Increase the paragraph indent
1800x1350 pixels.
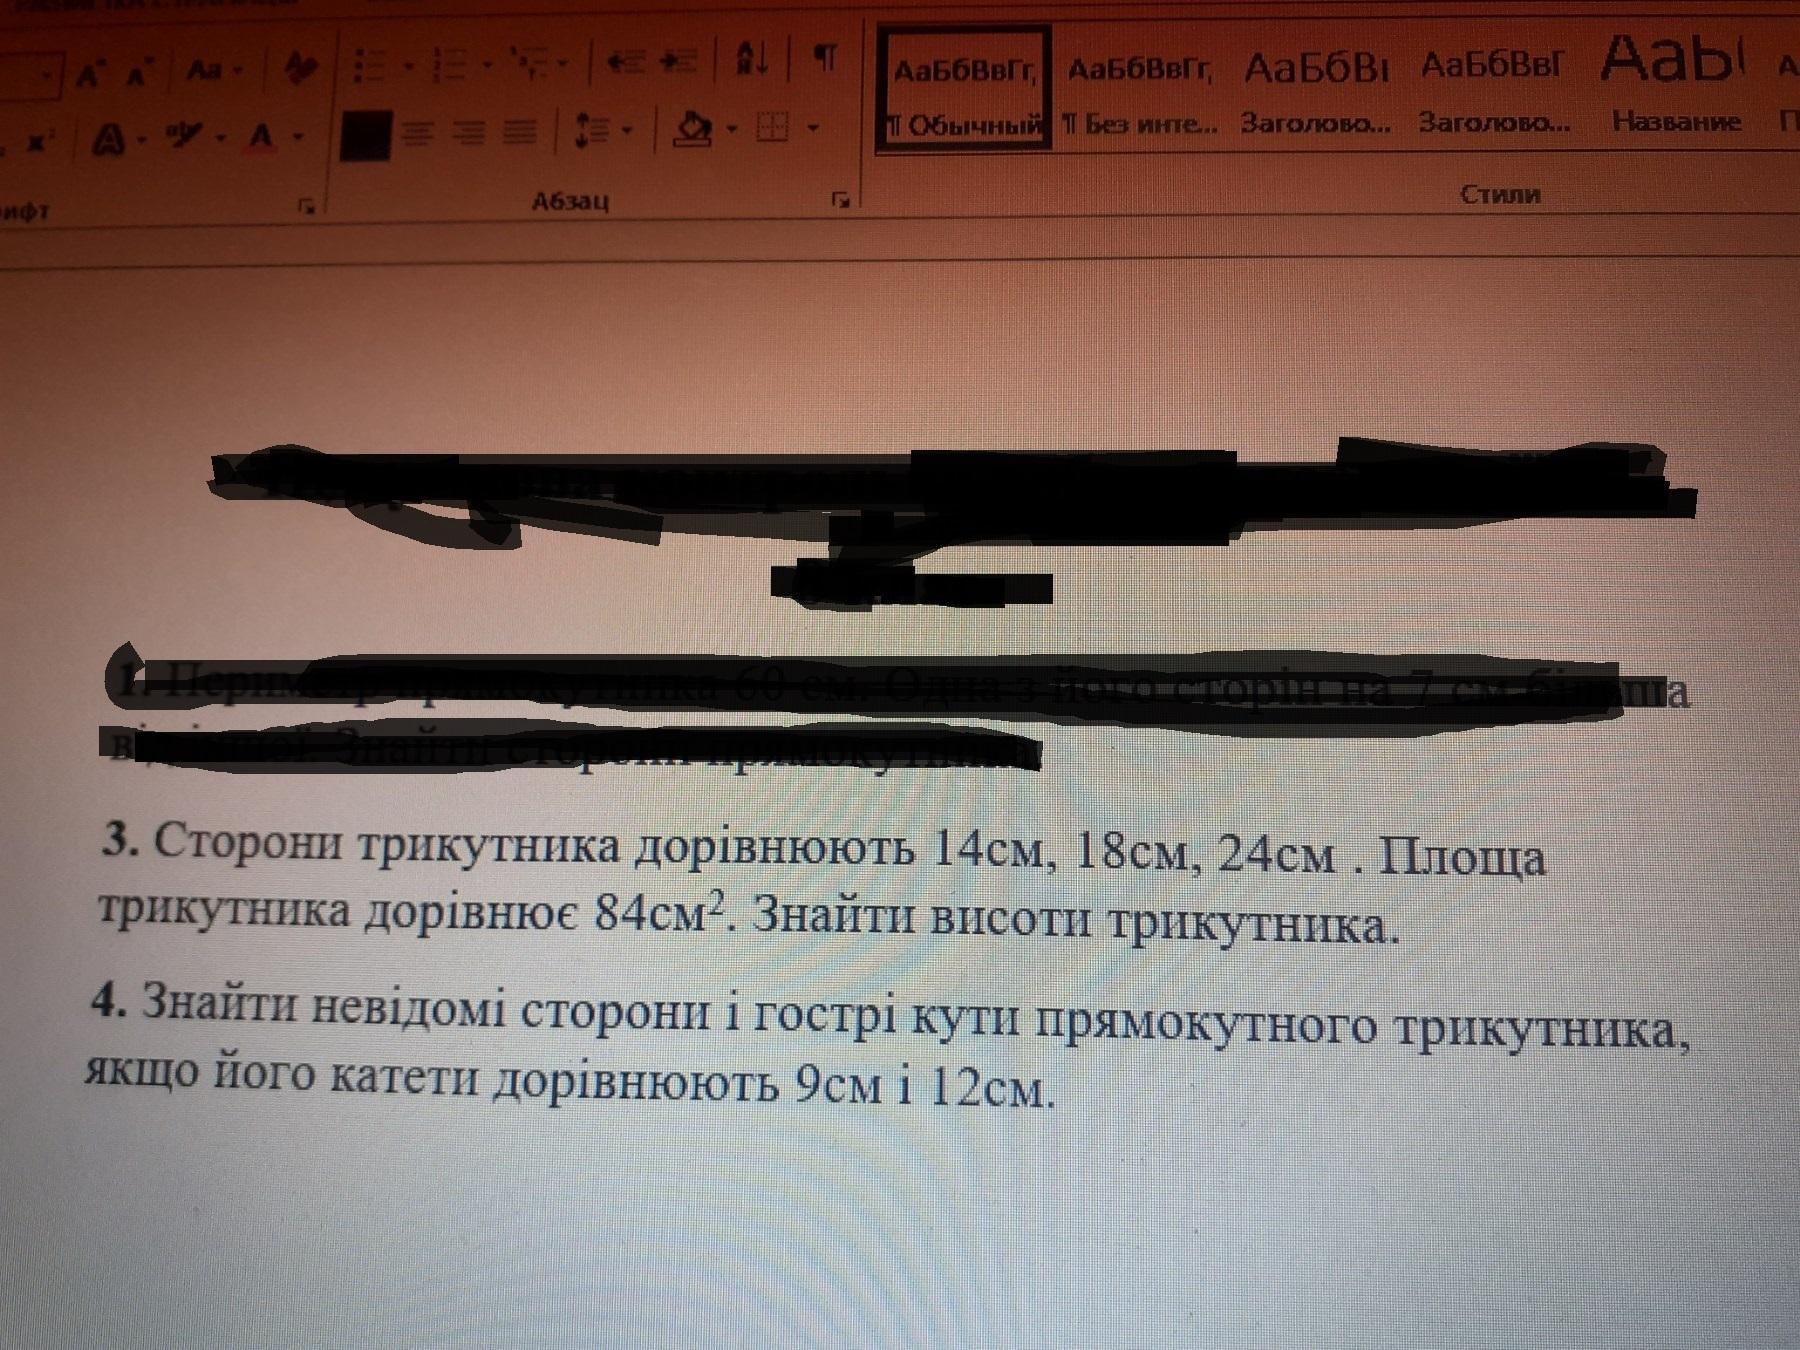tap(679, 62)
